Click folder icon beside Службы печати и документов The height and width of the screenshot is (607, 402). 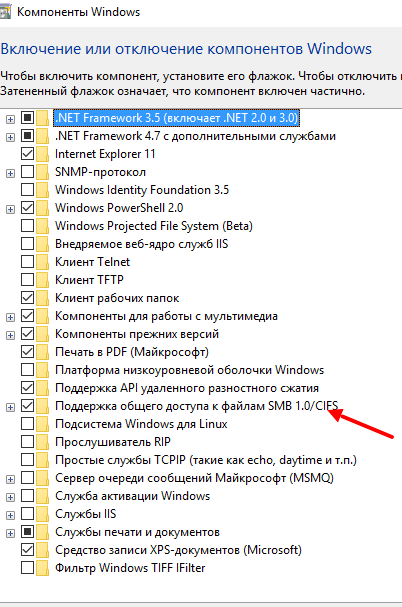[x=43, y=532]
